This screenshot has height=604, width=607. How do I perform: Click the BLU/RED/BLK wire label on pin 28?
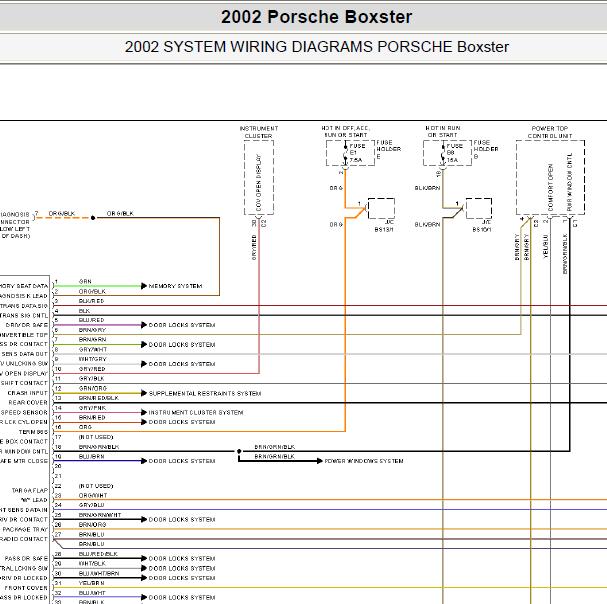pyautogui.click(x=98, y=554)
